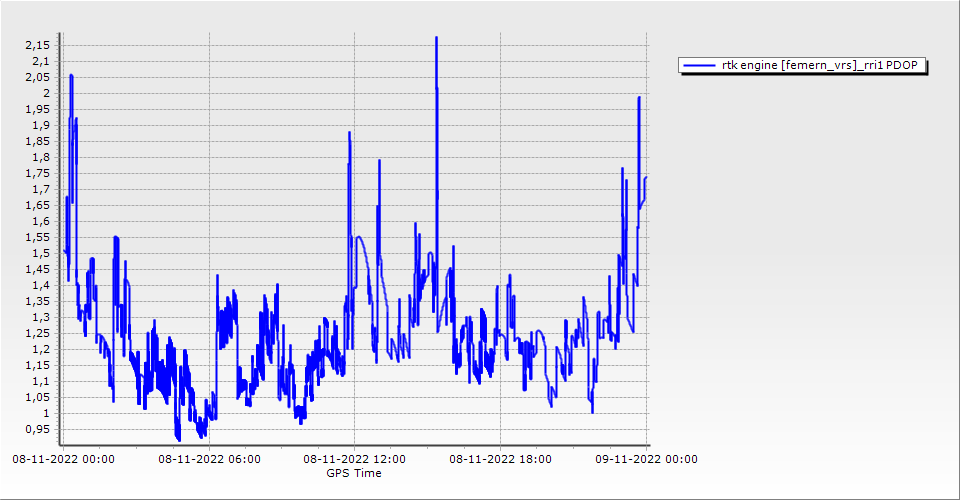The height and width of the screenshot is (500, 960).
Task: Click the 1,75 y-axis tick label
Action: (x=37, y=173)
